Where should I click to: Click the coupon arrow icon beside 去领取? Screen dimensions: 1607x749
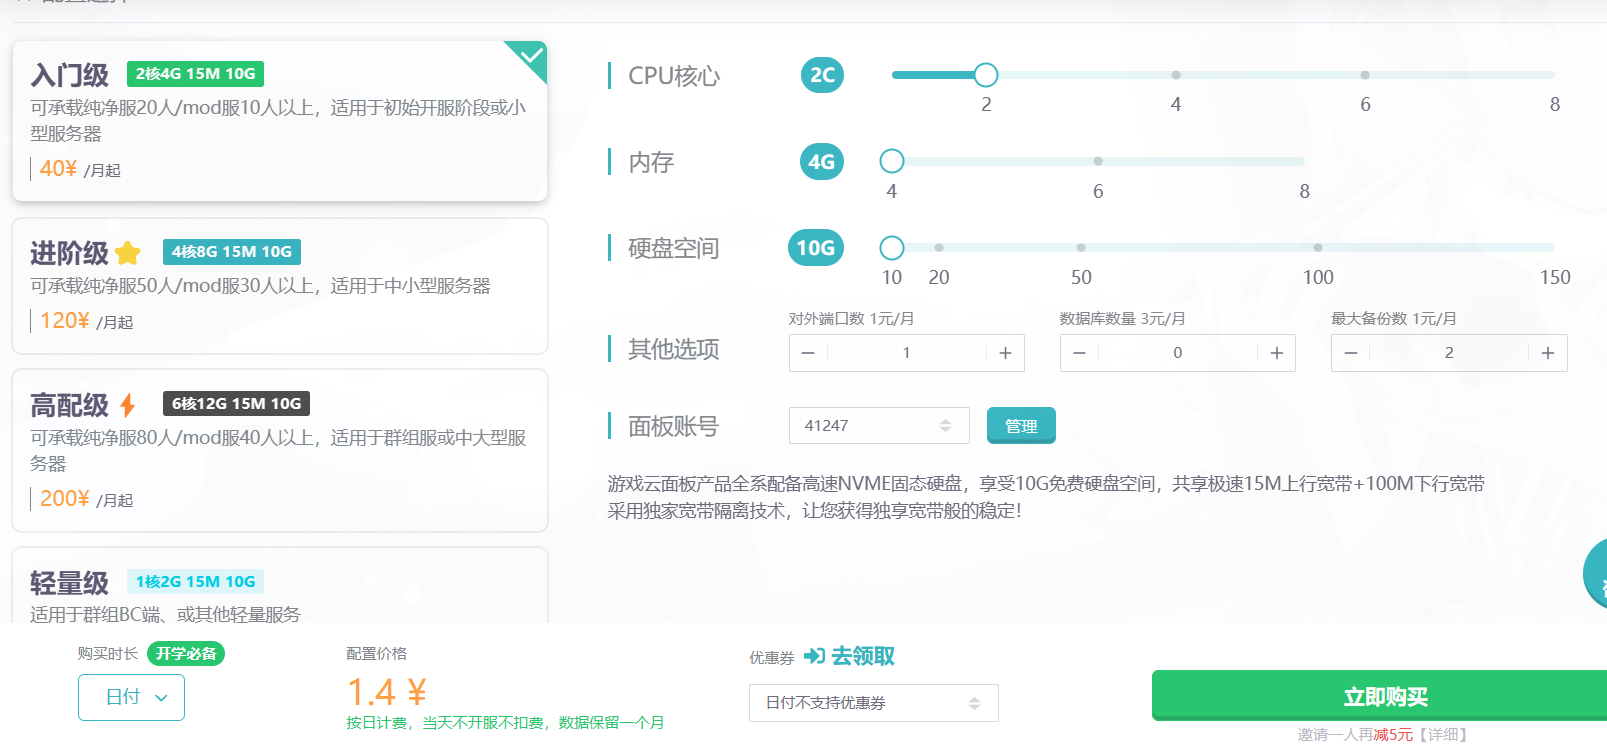pyautogui.click(x=814, y=656)
